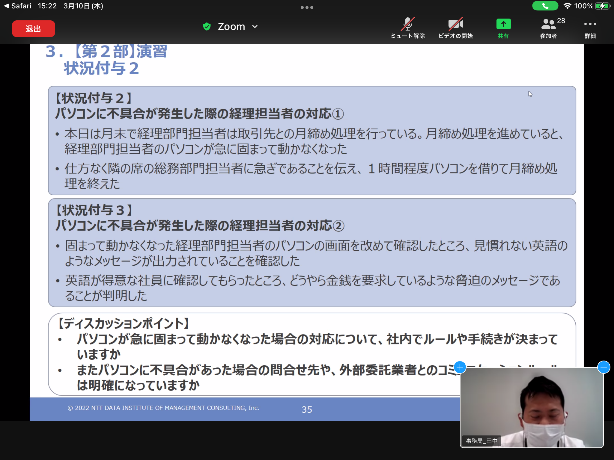Click the slide title 状況付与２

point(101,69)
